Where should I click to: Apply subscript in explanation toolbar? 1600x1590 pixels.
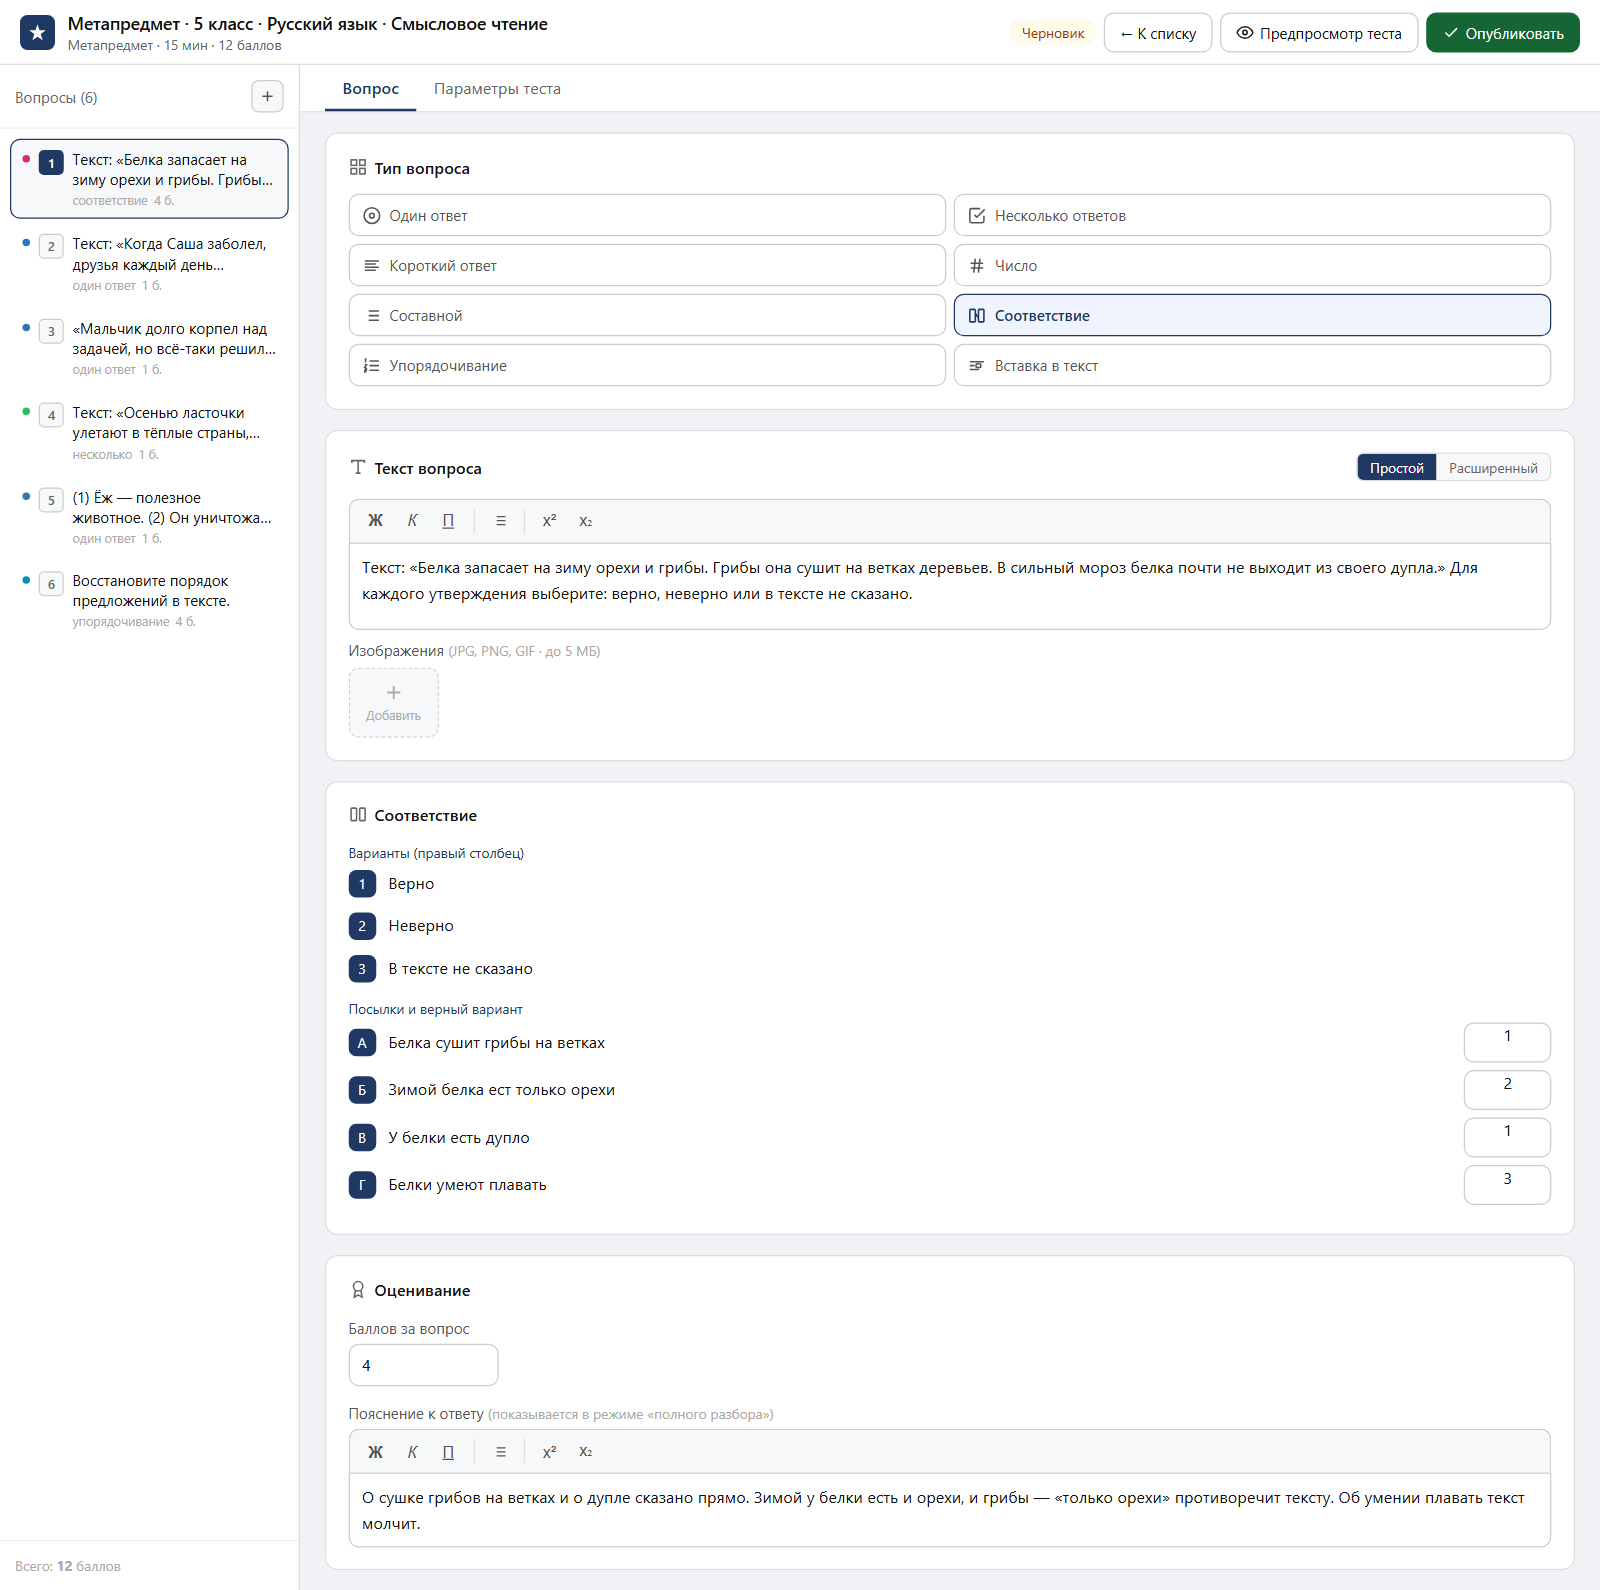(x=586, y=1452)
